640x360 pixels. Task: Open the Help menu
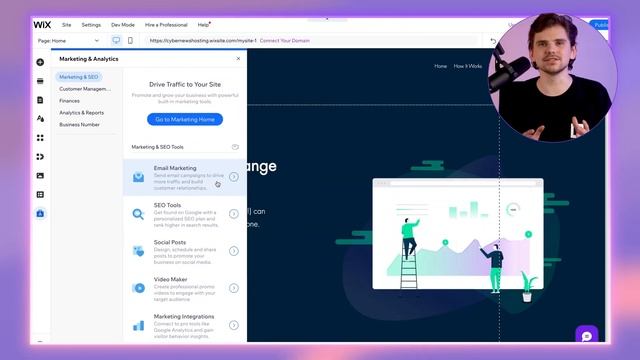204,25
